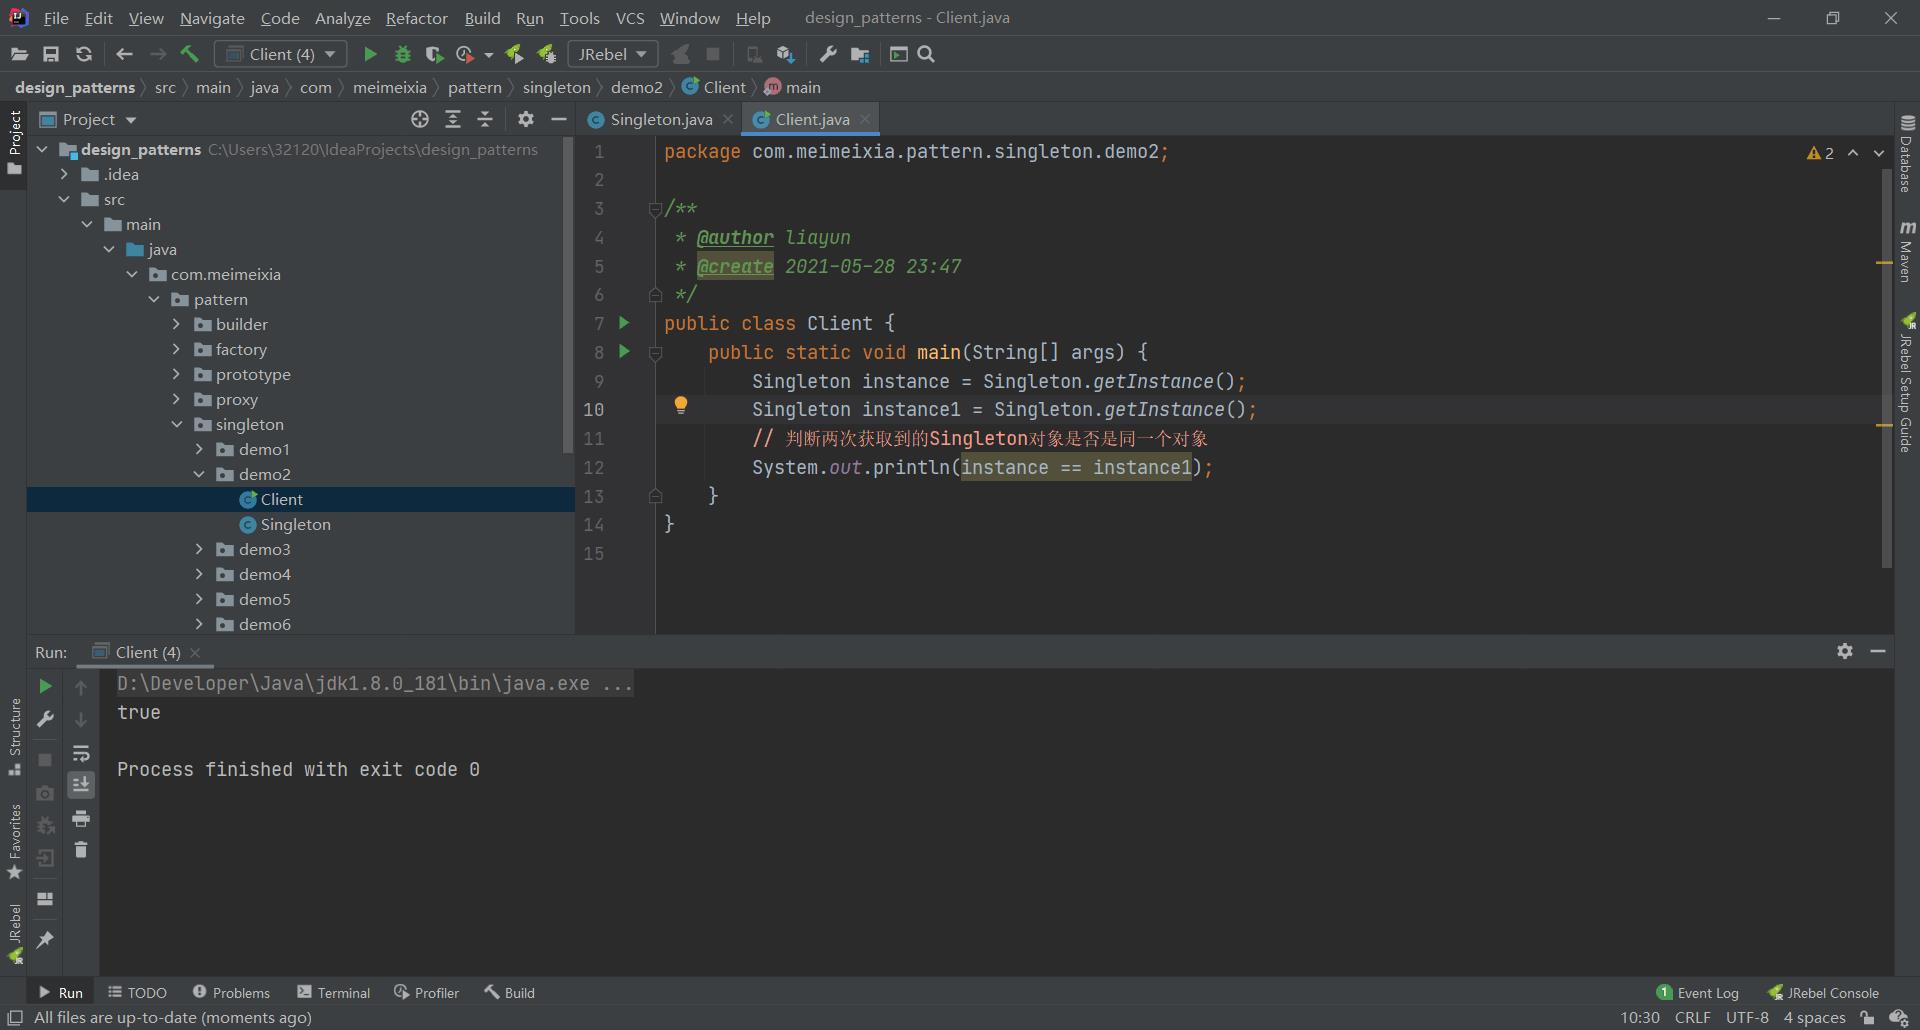Debug with JRebel rocket-bug icon
Viewport: 1920px width, 1030px height.
547,54
